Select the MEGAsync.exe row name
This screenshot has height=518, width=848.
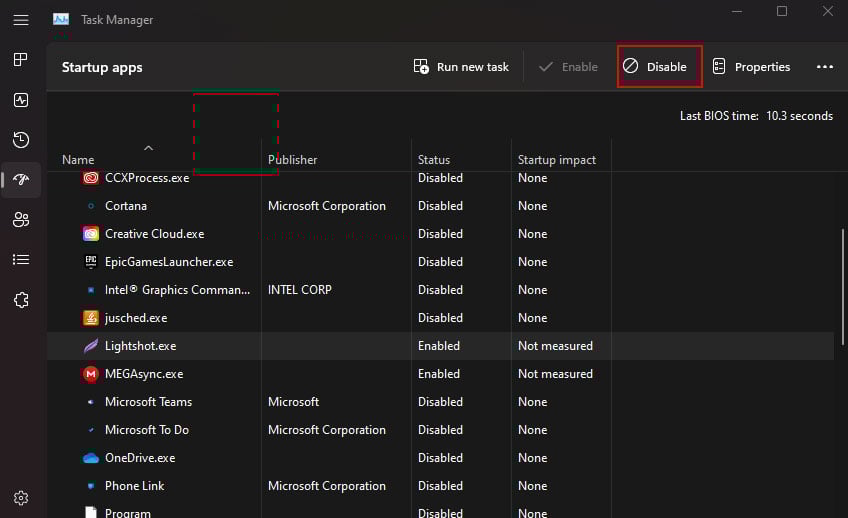(144, 374)
